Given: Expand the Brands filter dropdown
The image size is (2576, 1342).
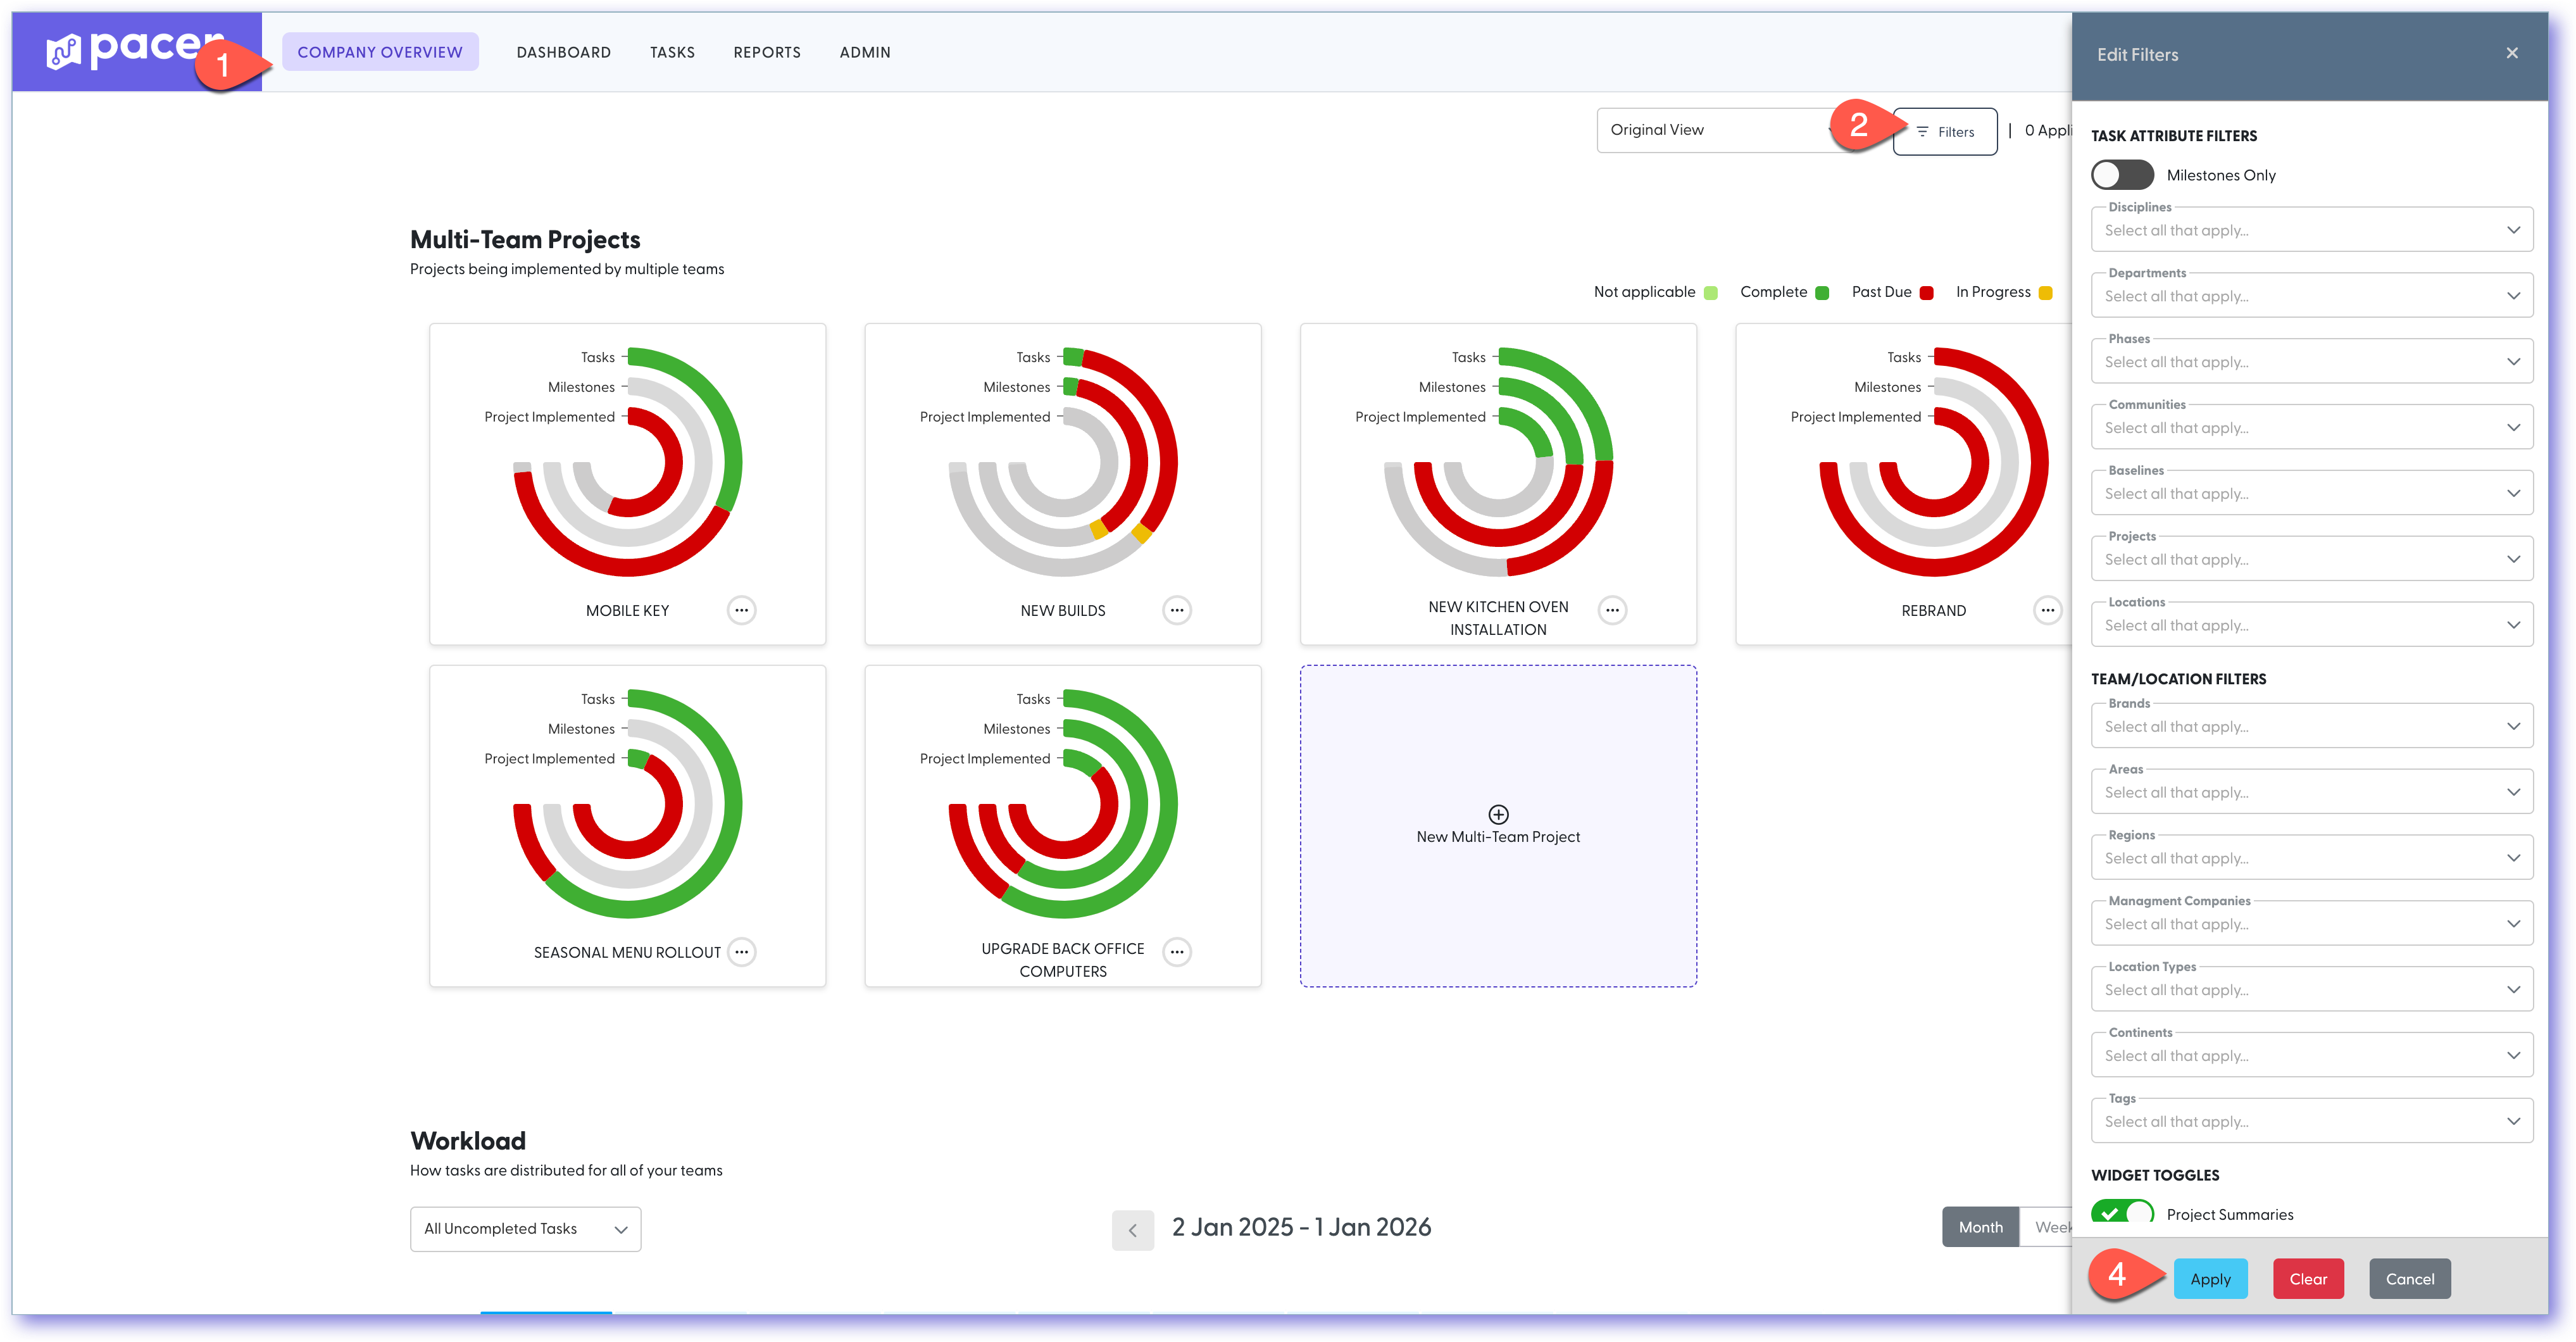Looking at the screenshot, I should click(2311, 726).
